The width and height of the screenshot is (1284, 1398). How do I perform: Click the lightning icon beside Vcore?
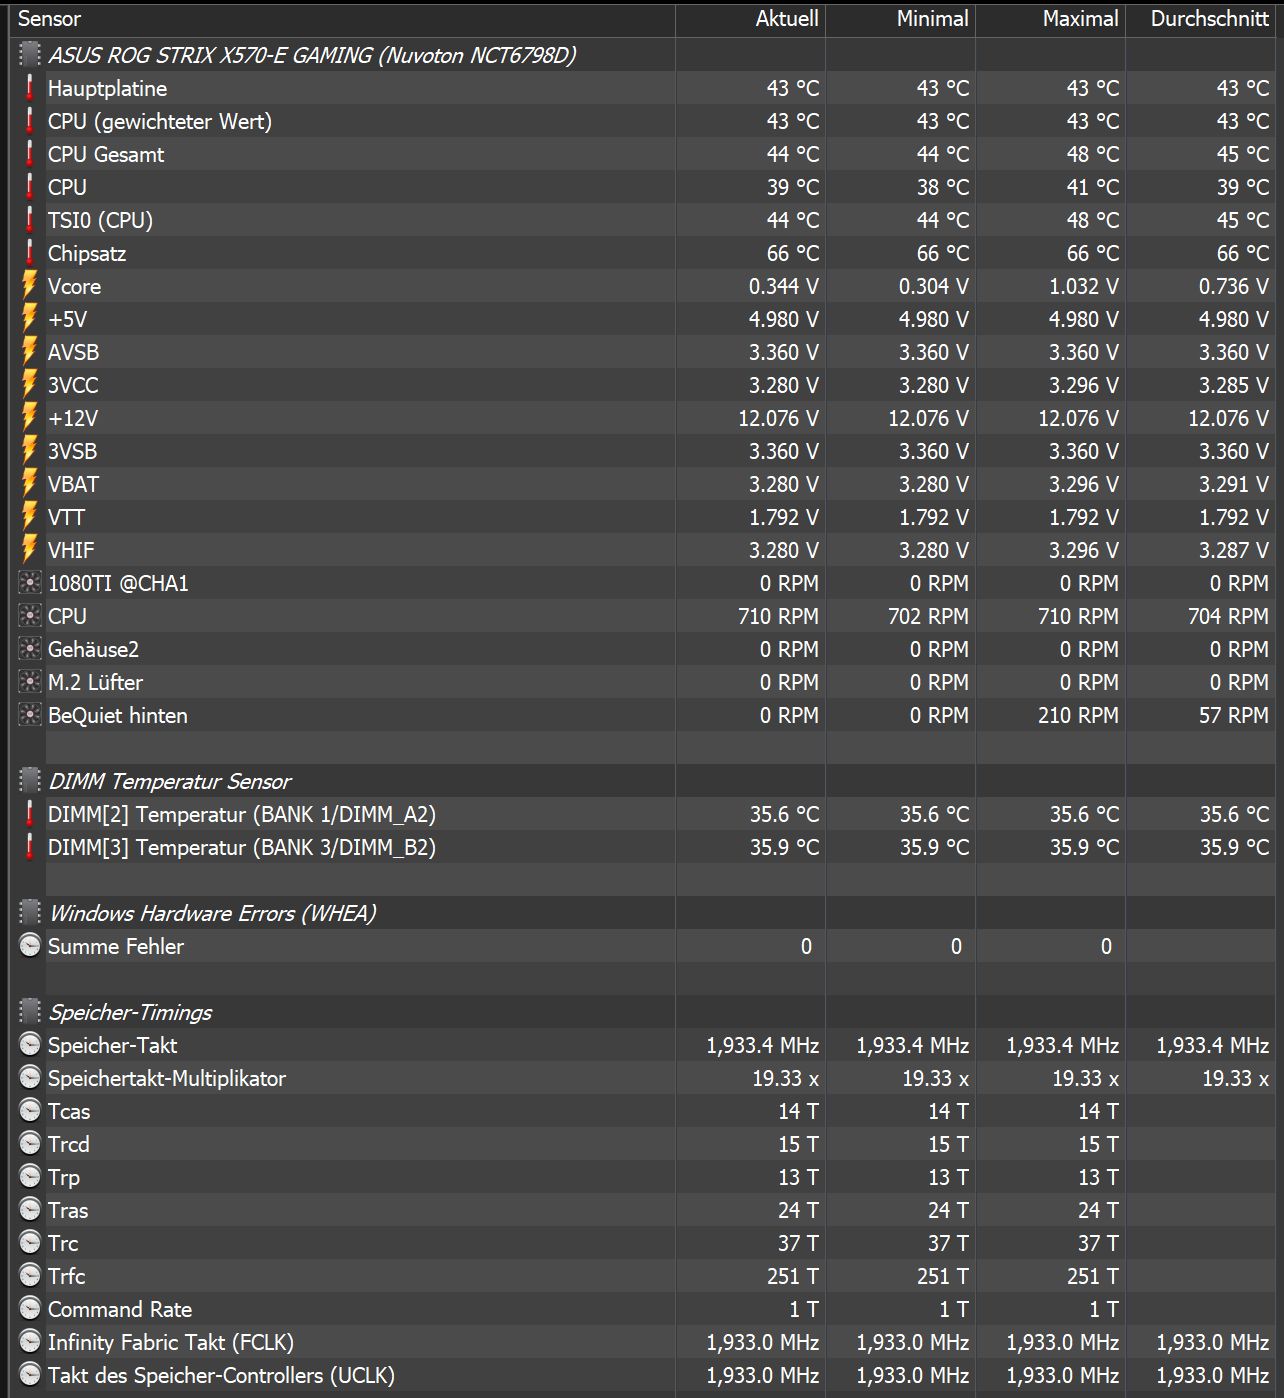pos(30,286)
